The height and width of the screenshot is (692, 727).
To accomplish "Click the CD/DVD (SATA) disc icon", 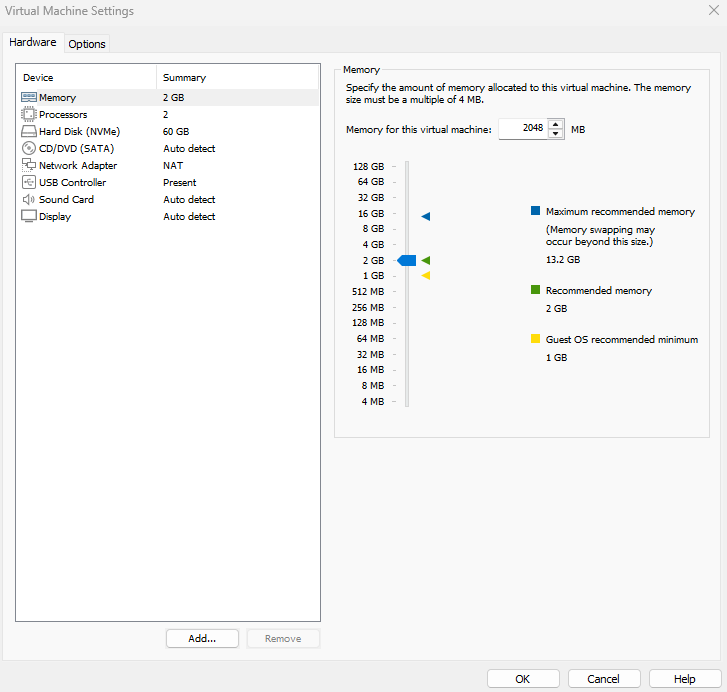I will [29, 148].
